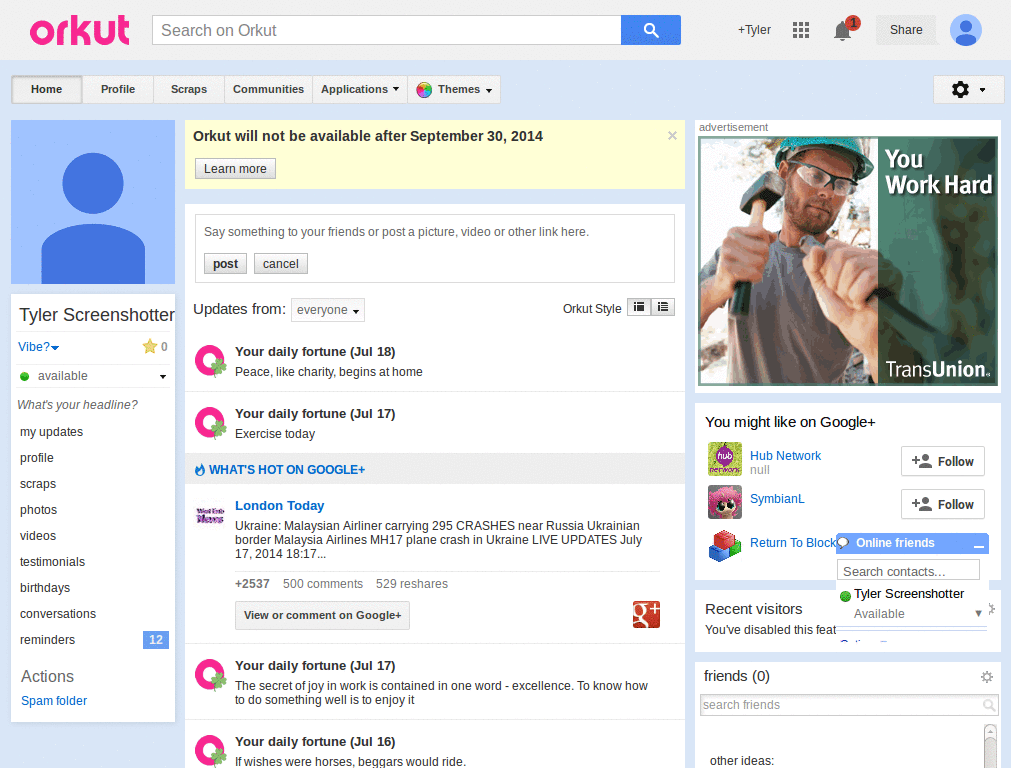Image resolution: width=1024 pixels, height=768 pixels.
Task: Click the What's Hot flame icon
Action: [200, 470]
